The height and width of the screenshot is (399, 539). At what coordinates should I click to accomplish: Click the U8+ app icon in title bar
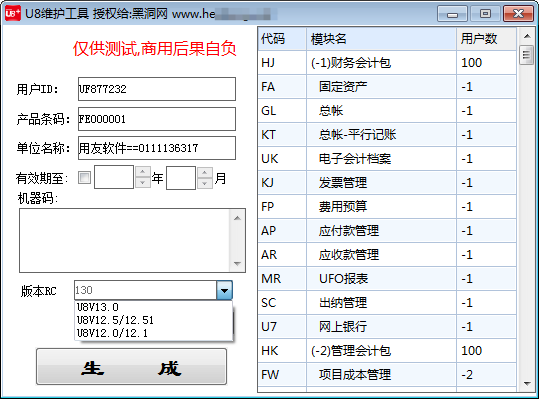coord(13,14)
